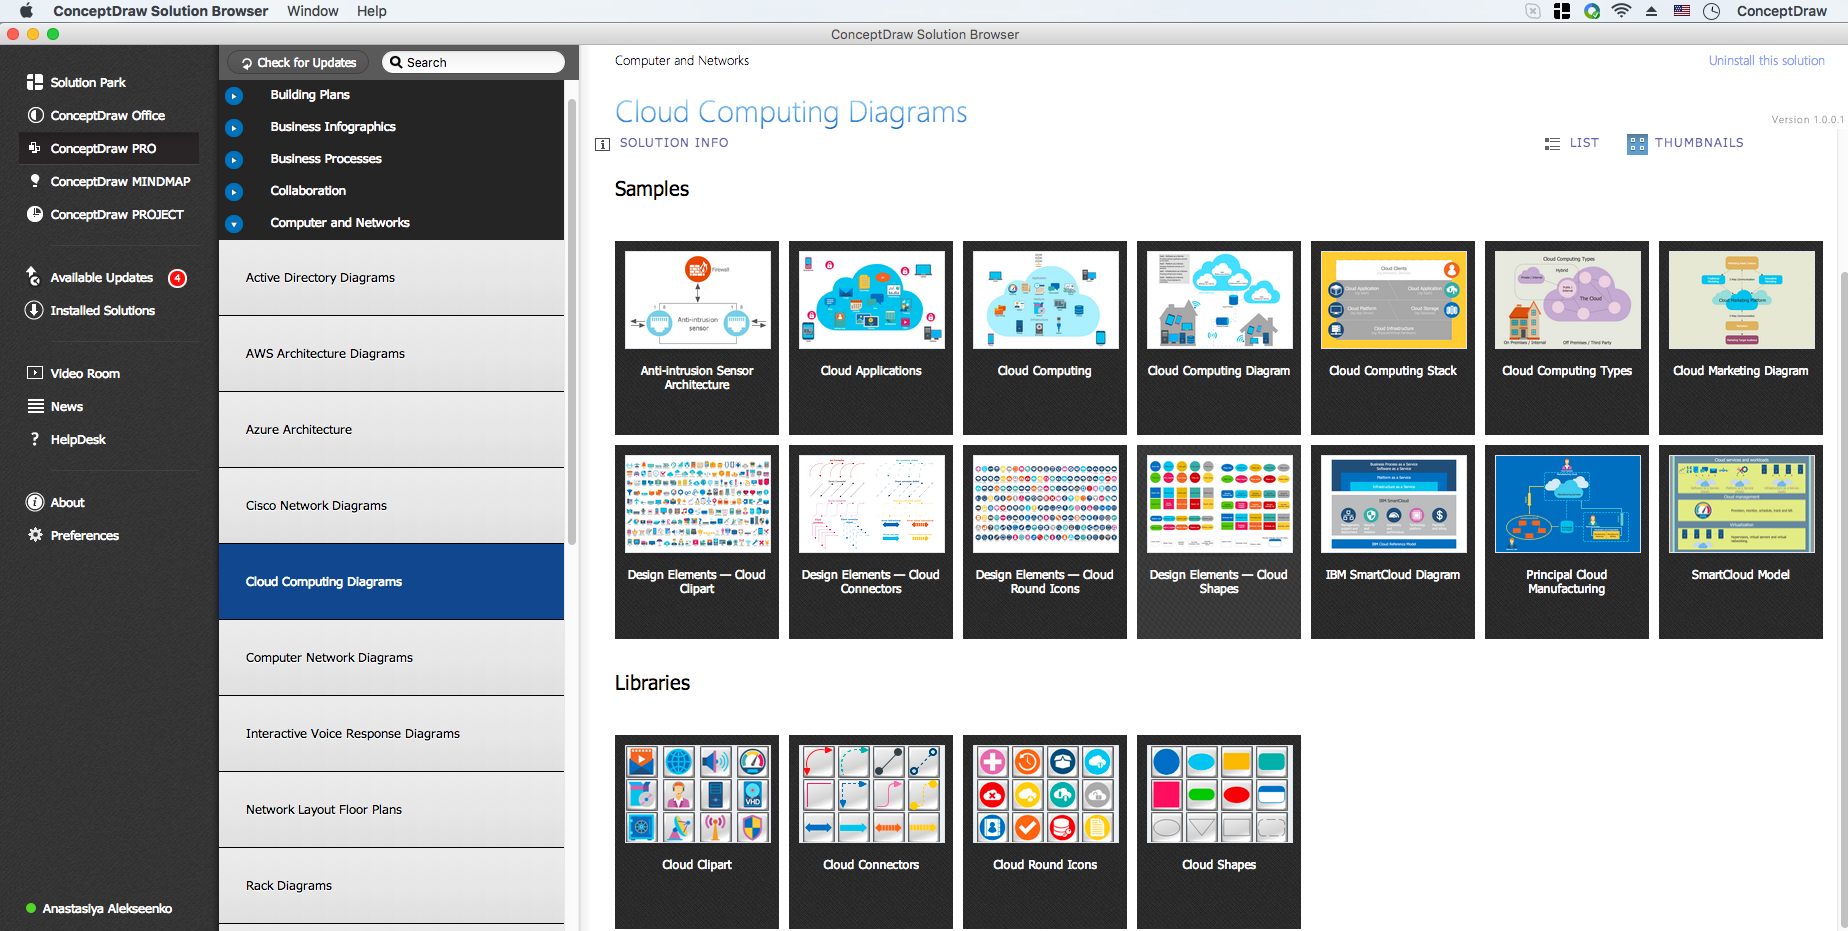Open Available Updates section

(101, 277)
